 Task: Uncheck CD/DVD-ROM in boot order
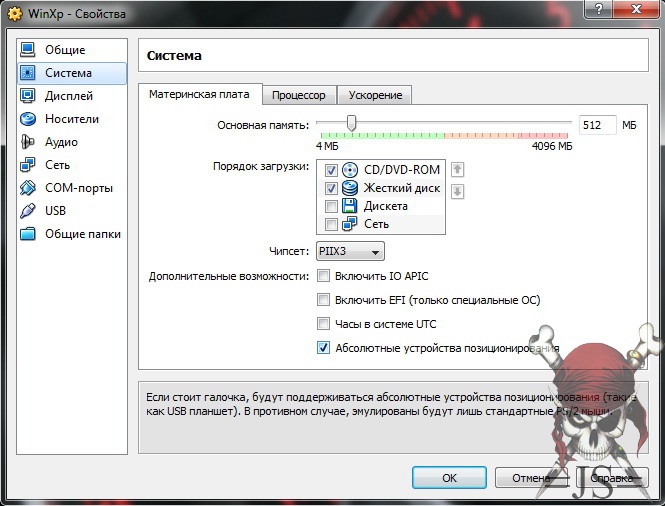[x=331, y=171]
